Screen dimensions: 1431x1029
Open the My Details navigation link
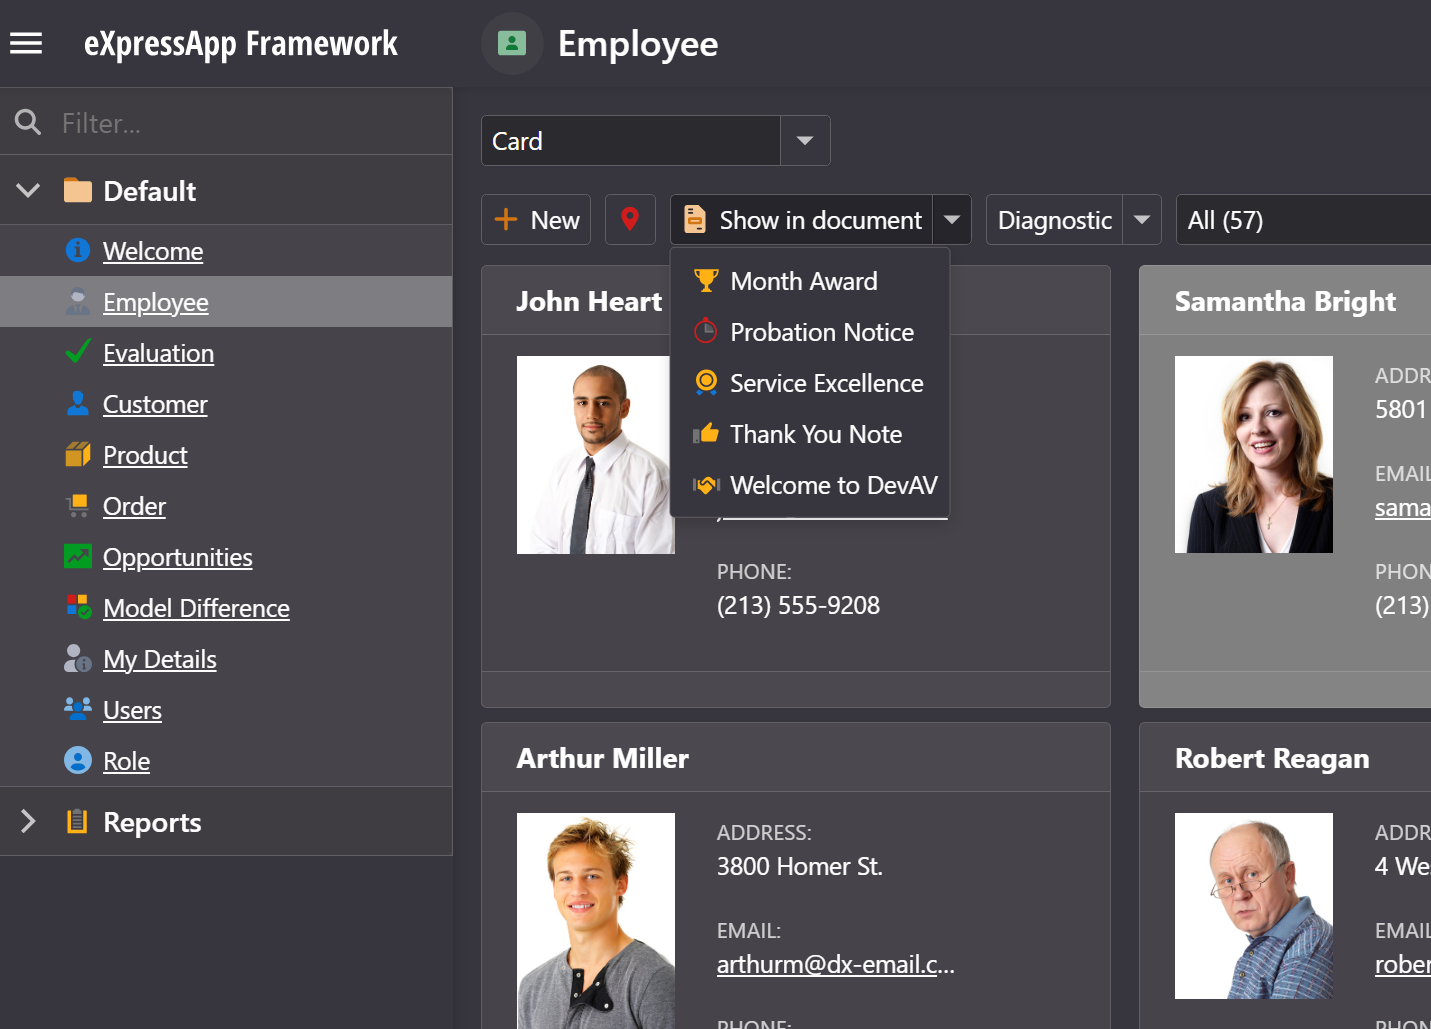coord(160,659)
